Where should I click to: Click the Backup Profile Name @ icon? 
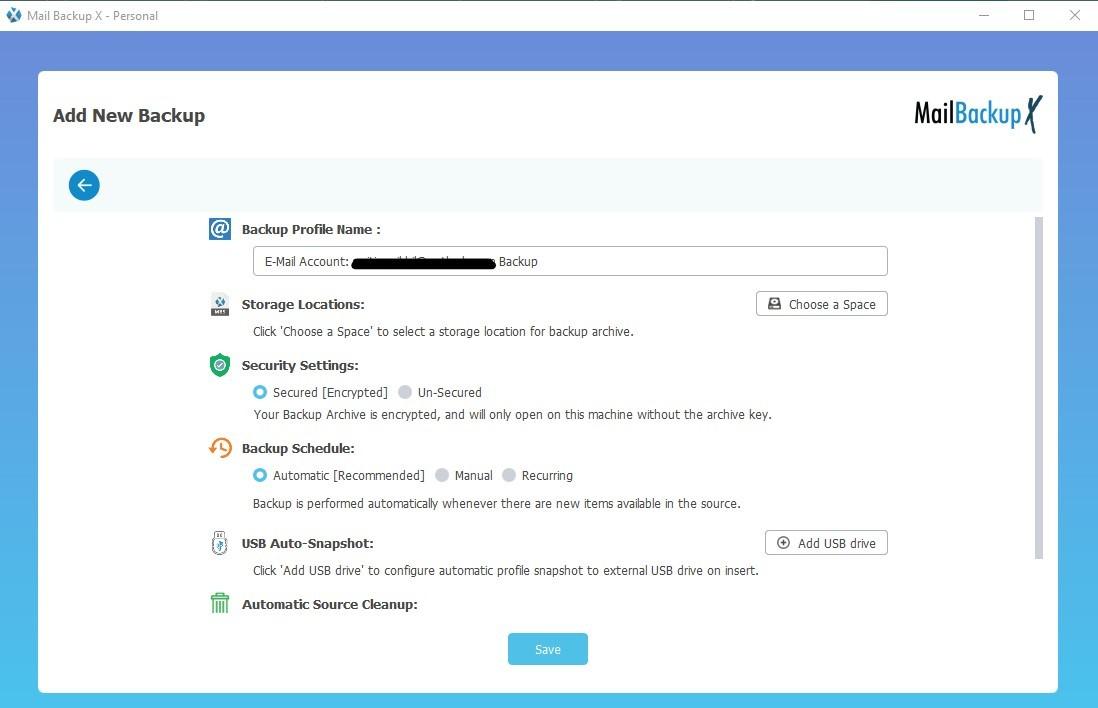coord(220,229)
